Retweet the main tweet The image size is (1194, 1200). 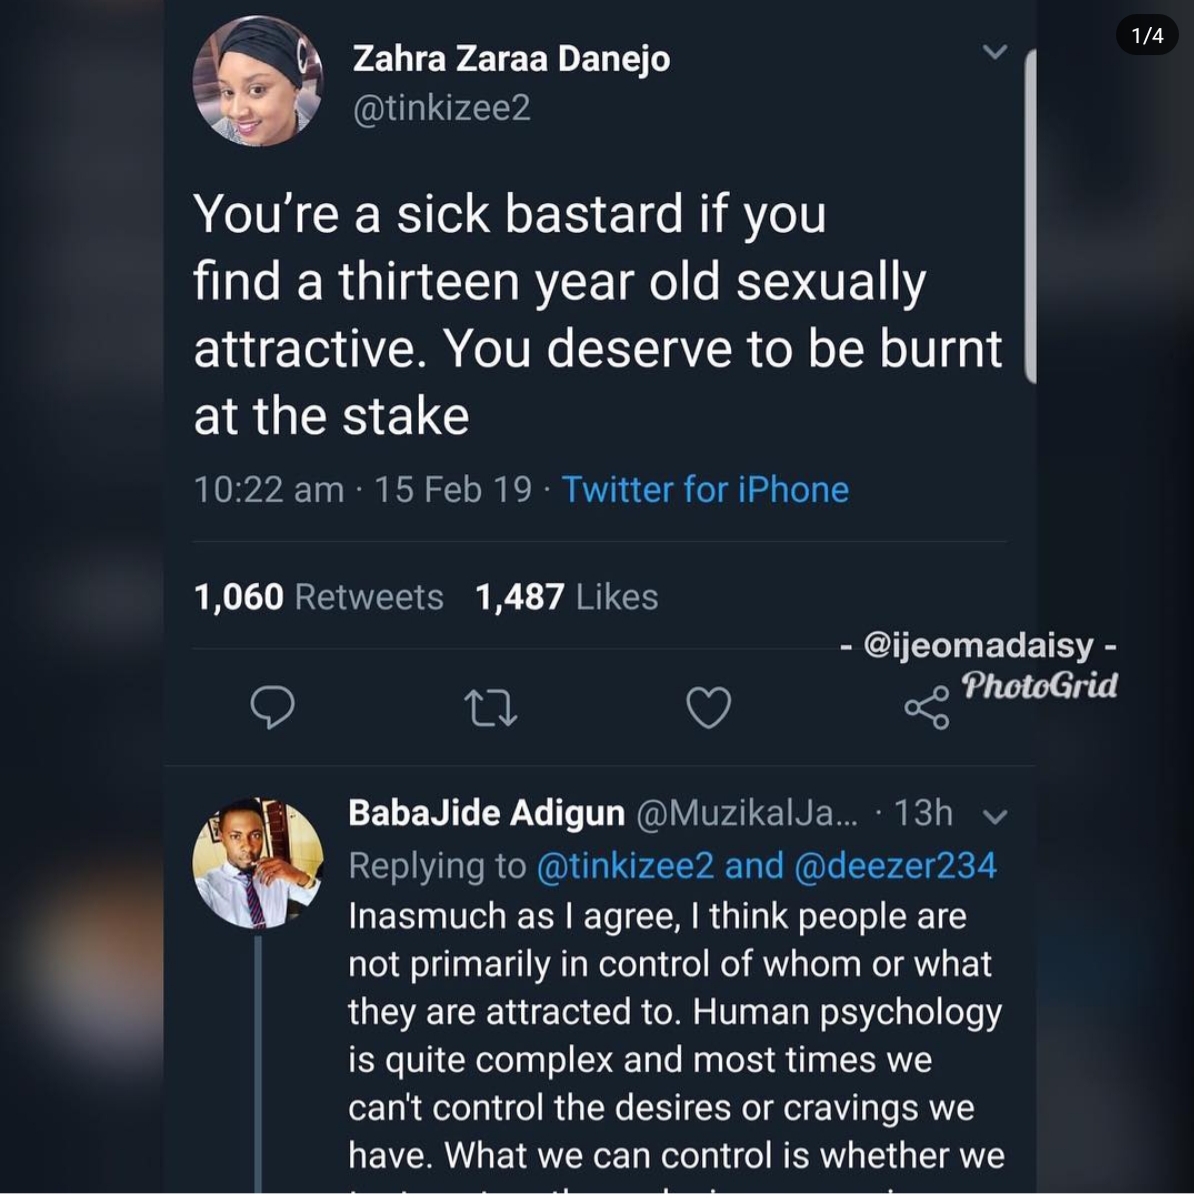point(490,708)
